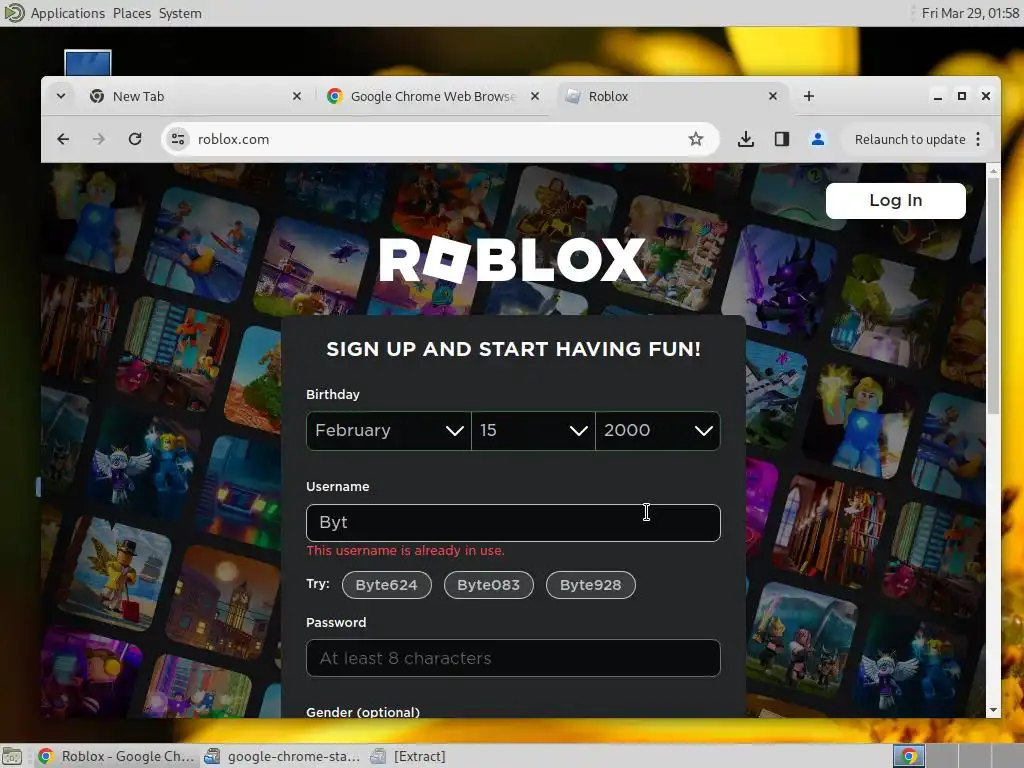This screenshot has width=1024, height=768.
Task: Click the clock showing Fri Mar 29
Action: coord(970,13)
